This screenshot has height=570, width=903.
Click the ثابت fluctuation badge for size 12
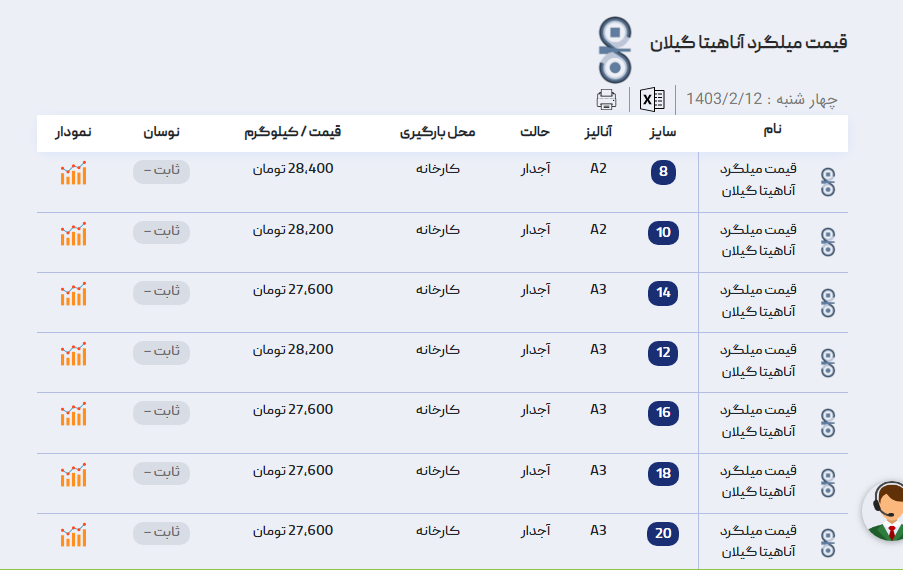pyautogui.click(x=161, y=352)
